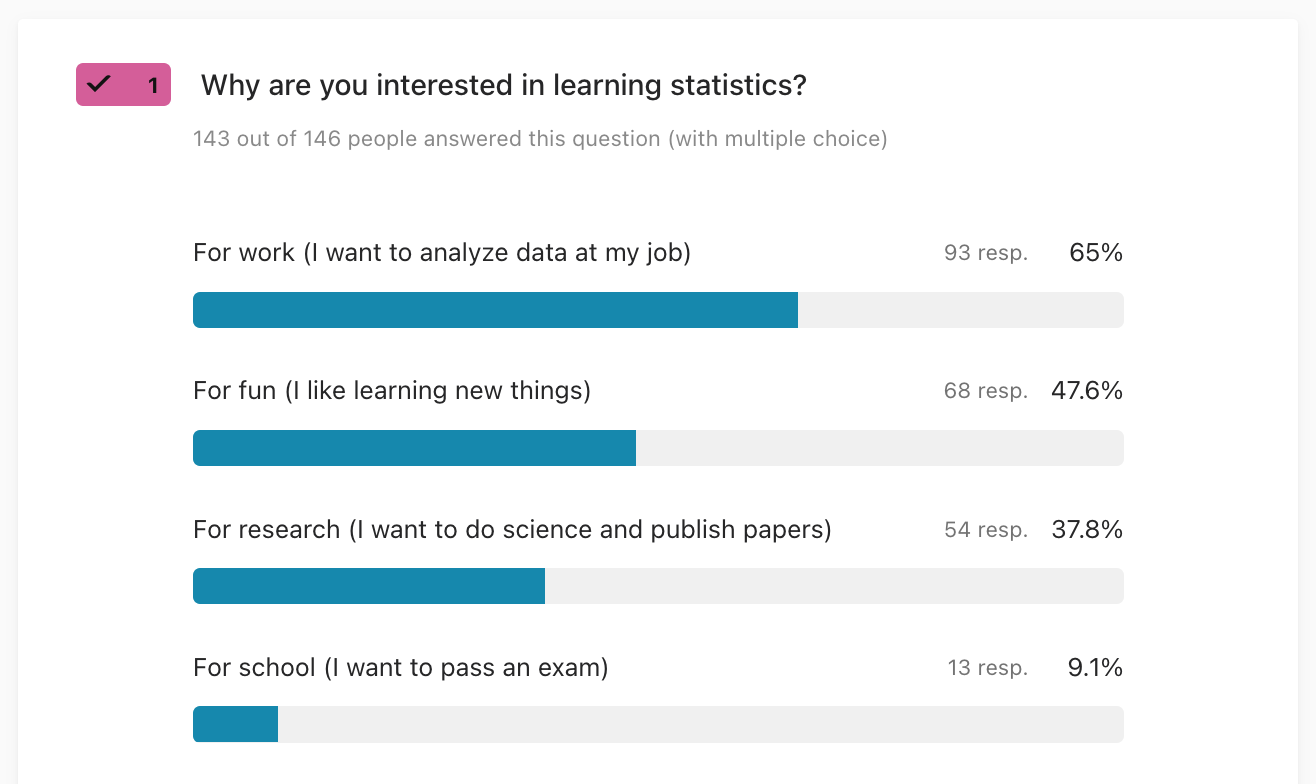Image resolution: width=1316 pixels, height=784 pixels.
Task: Click the 54 resp. count
Action: [986, 530]
